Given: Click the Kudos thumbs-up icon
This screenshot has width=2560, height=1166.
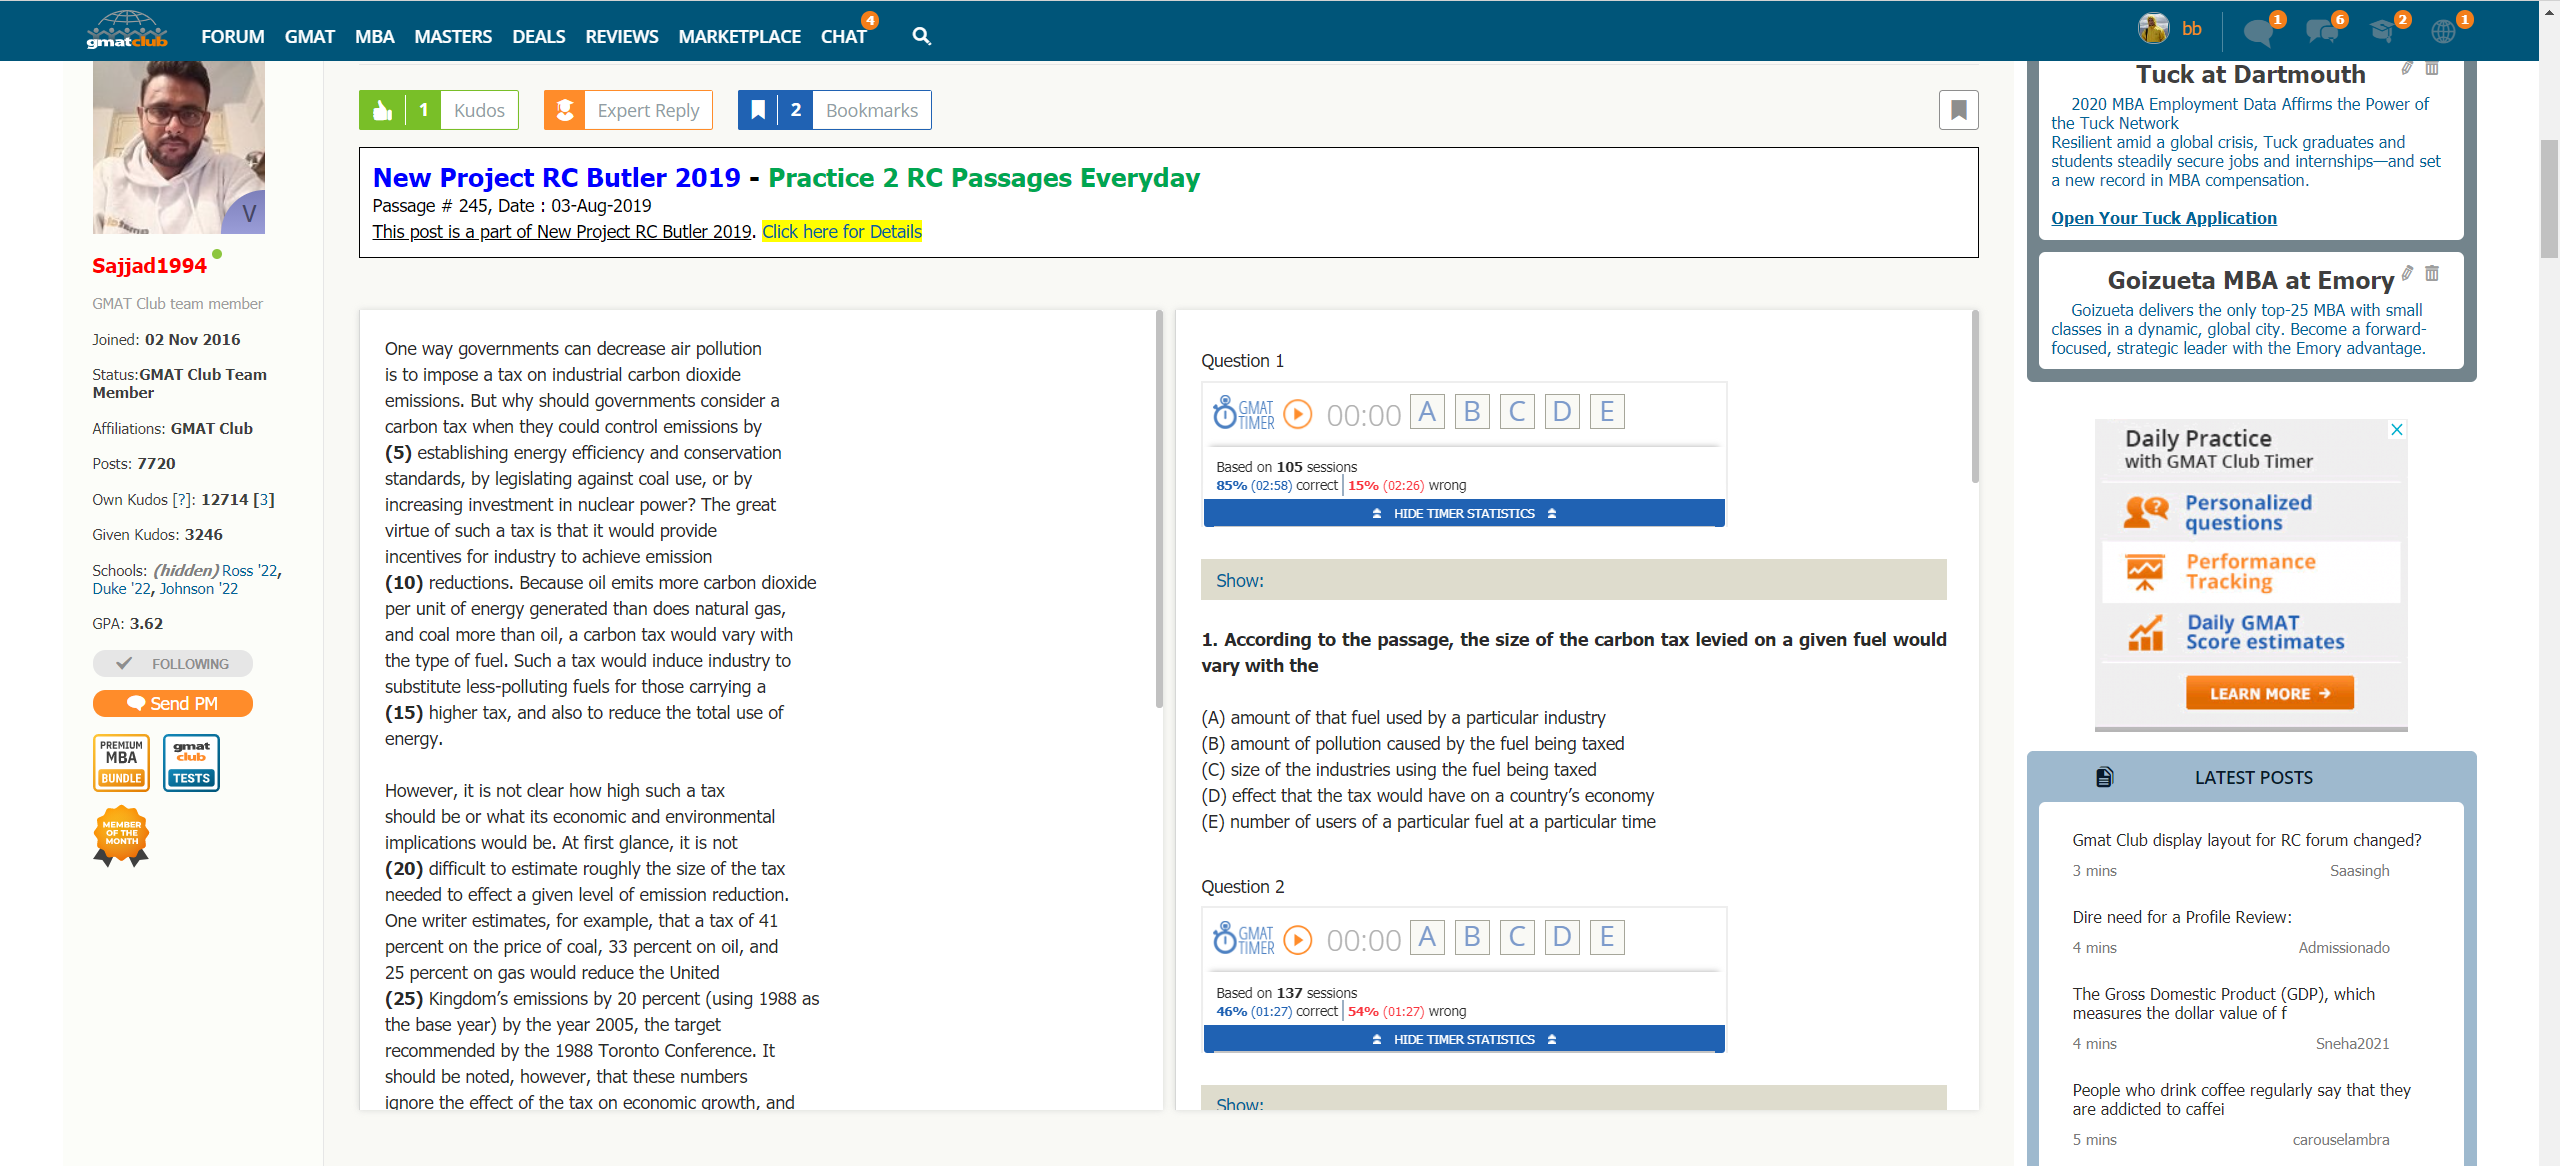Looking at the screenshot, I should [383, 110].
